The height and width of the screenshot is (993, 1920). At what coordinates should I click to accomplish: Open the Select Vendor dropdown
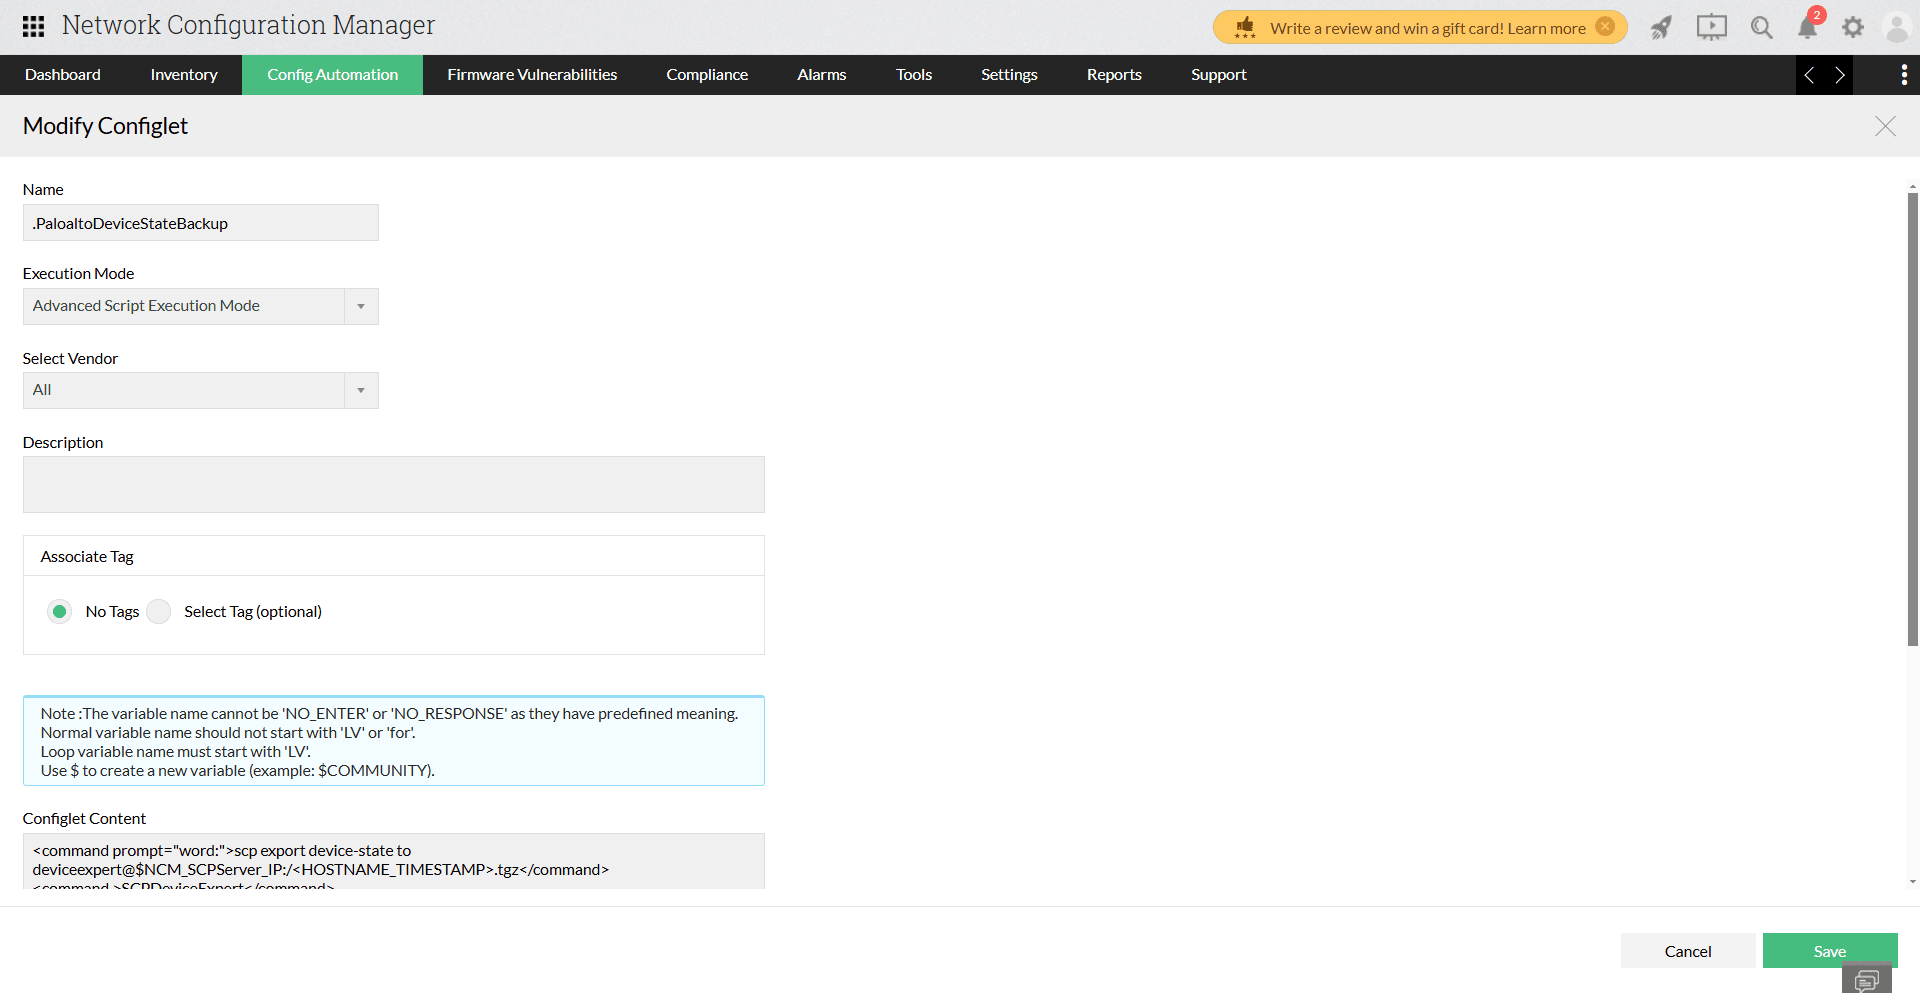pyautogui.click(x=361, y=390)
